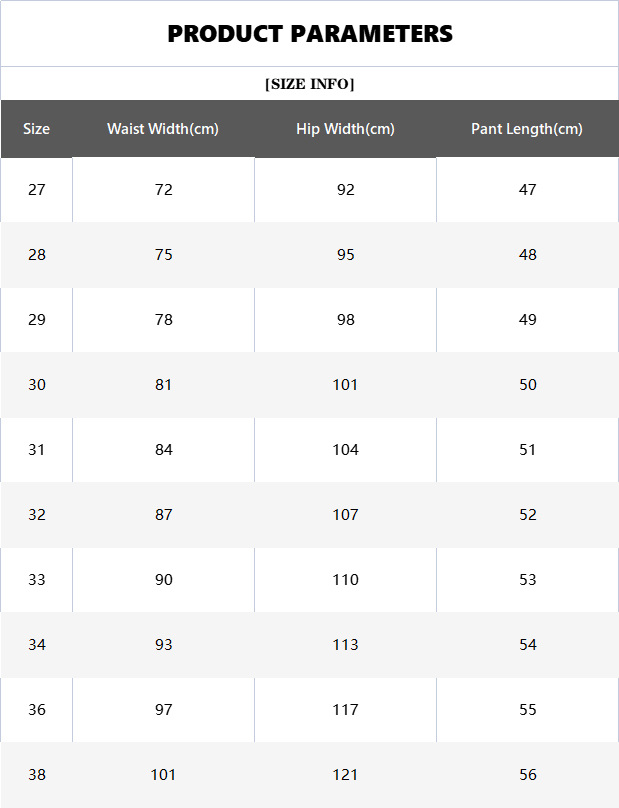619x808 pixels.
Task: Select hip width value 110
Action: coord(345,579)
